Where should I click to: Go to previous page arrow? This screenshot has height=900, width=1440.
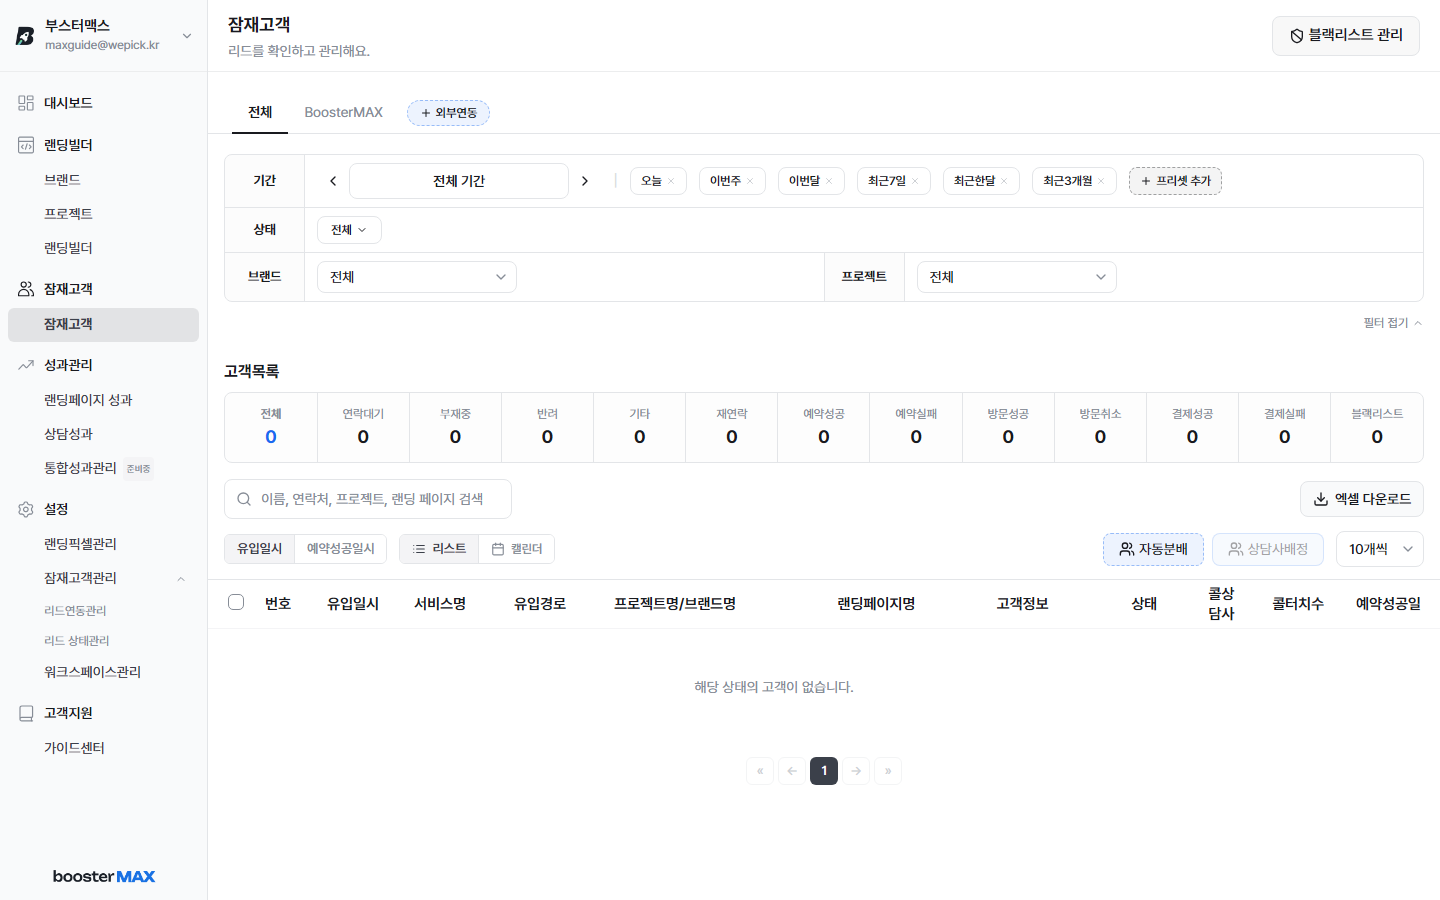792,771
